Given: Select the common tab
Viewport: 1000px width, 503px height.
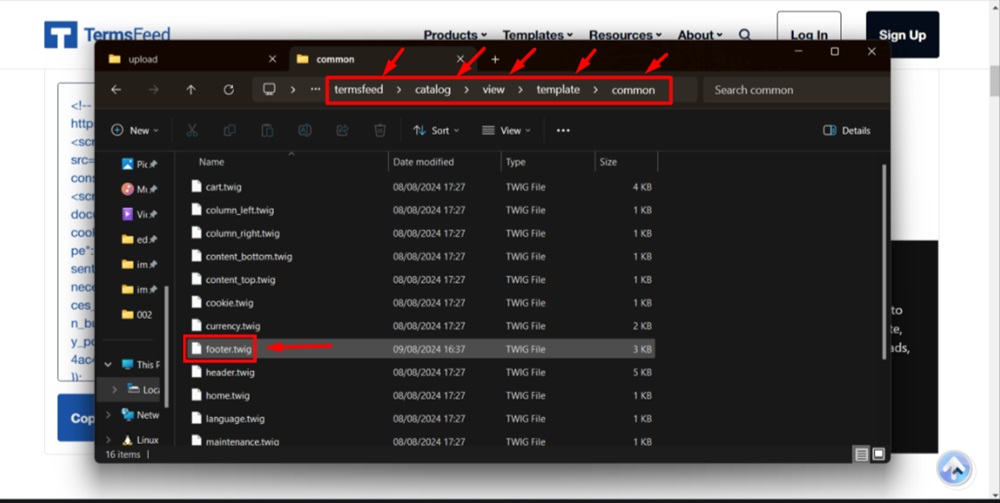Looking at the screenshot, I should (335, 59).
